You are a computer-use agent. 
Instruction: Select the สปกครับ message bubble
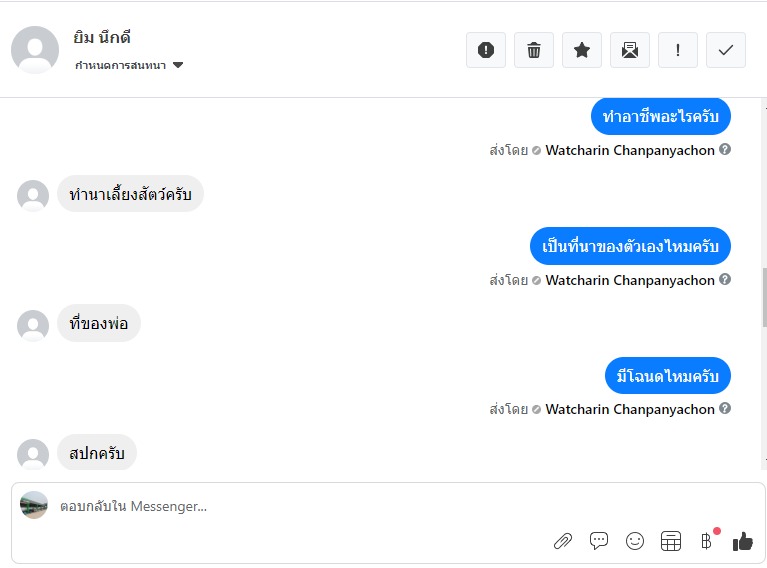(97, 453)
